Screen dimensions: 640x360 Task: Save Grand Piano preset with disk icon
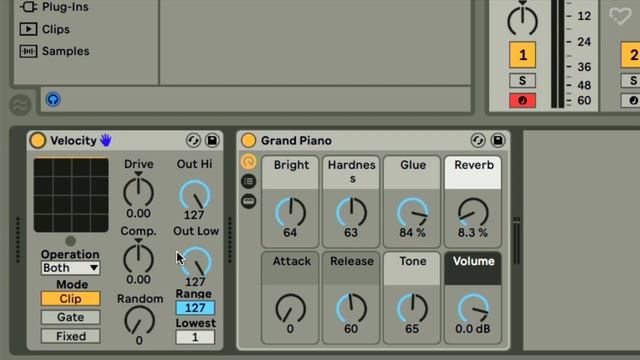[x=498, y=140]
